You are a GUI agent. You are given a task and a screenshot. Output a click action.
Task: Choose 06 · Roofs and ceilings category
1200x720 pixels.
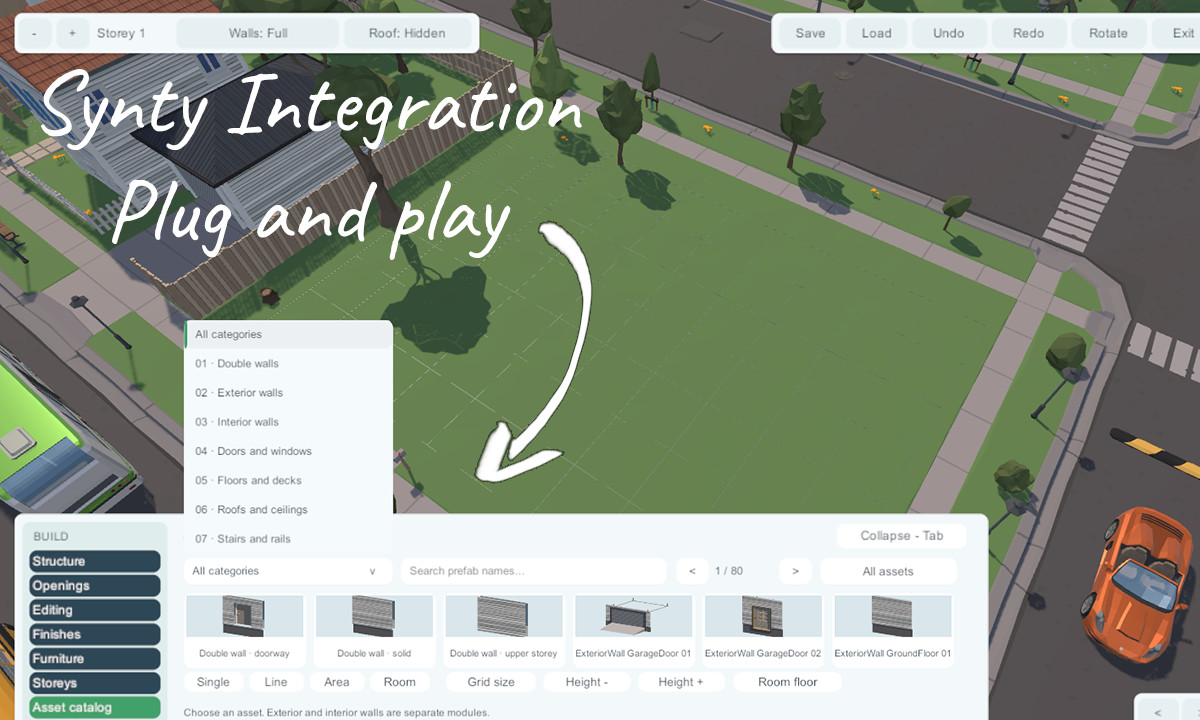coord(288,509)
